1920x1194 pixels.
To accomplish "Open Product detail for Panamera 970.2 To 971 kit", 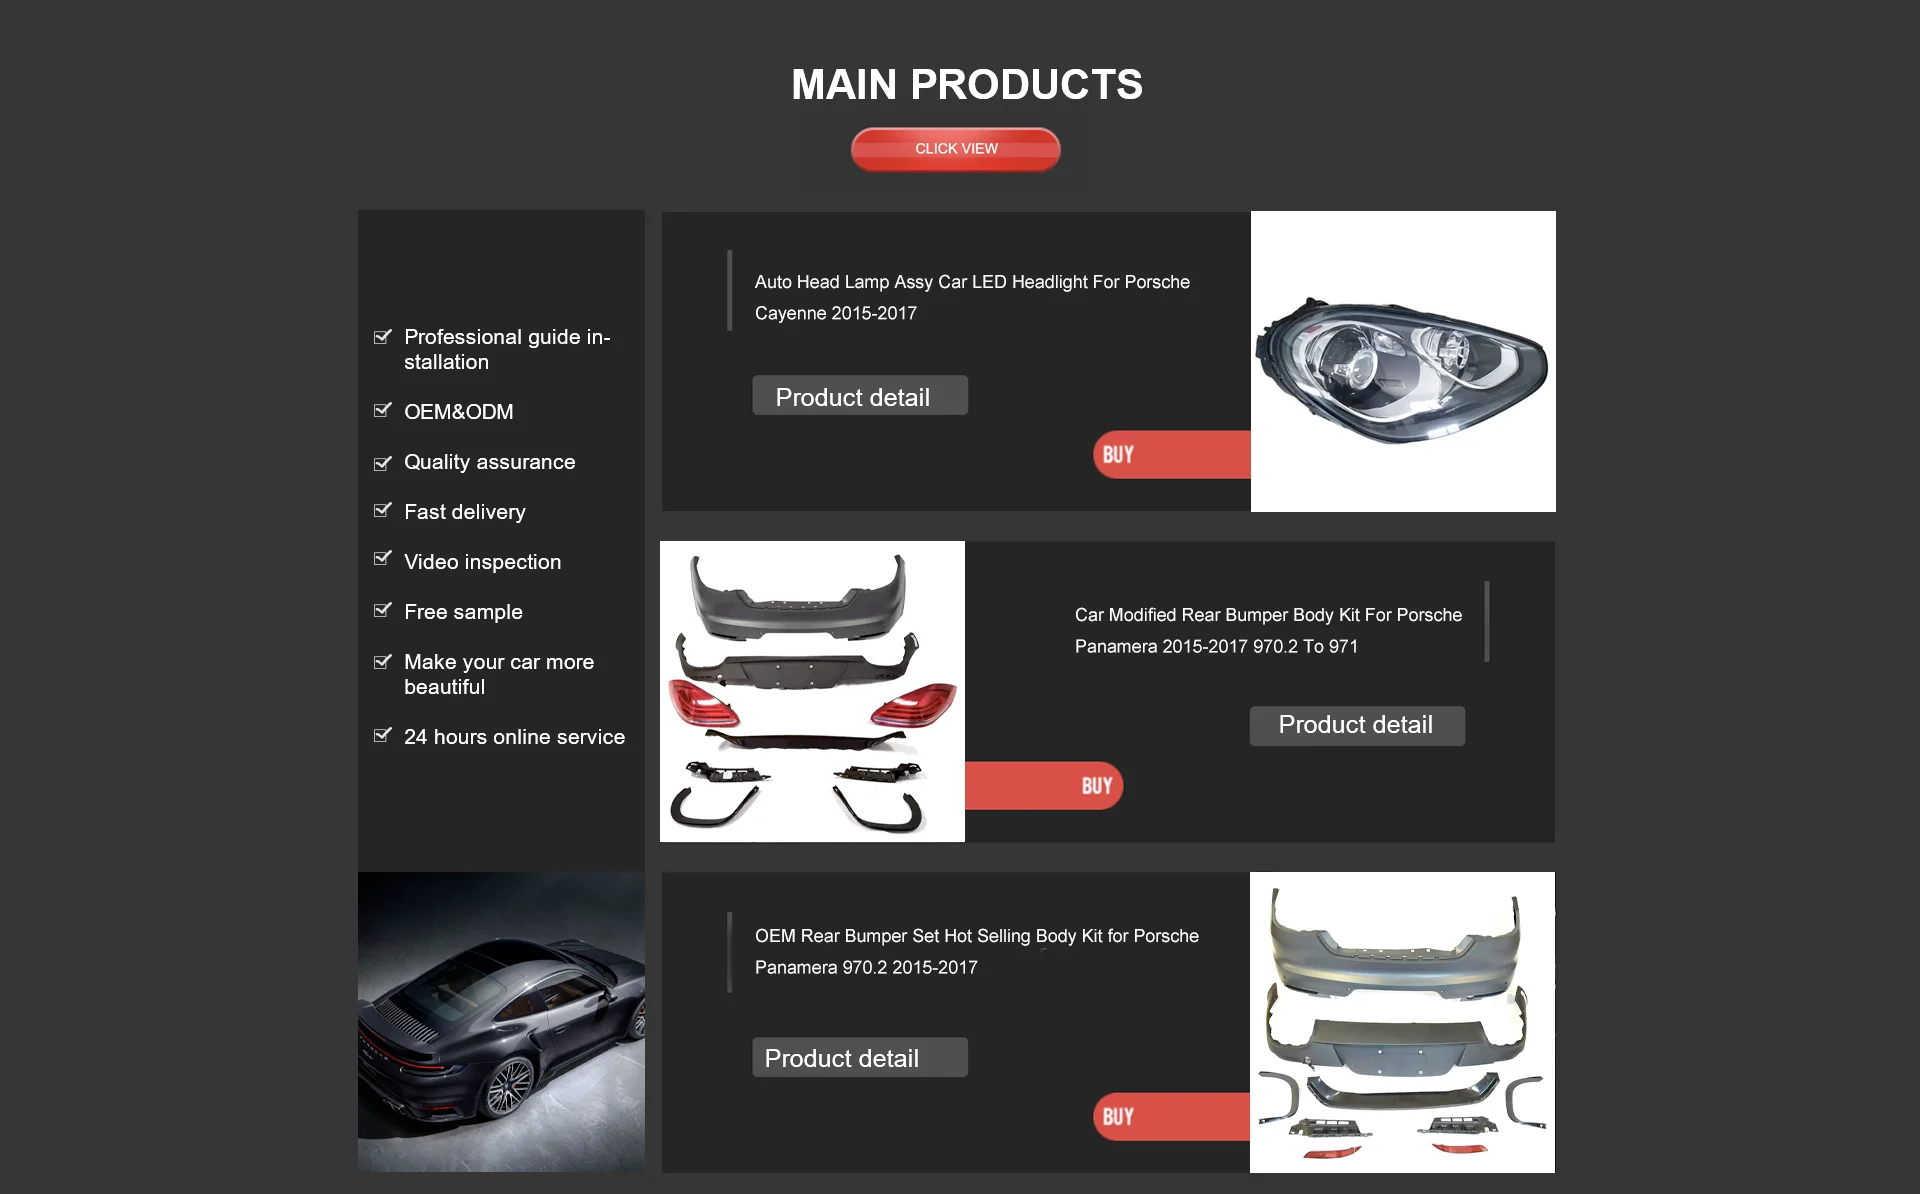I will point(1357,725).
